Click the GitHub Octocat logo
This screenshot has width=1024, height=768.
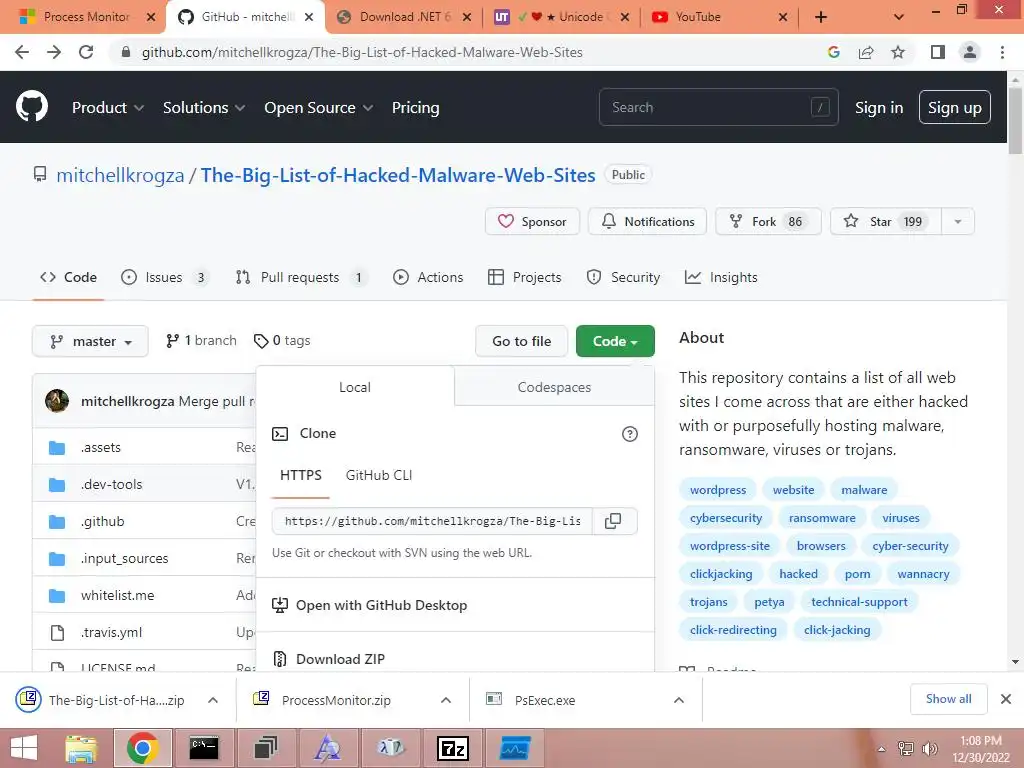[x=31, y=107]
